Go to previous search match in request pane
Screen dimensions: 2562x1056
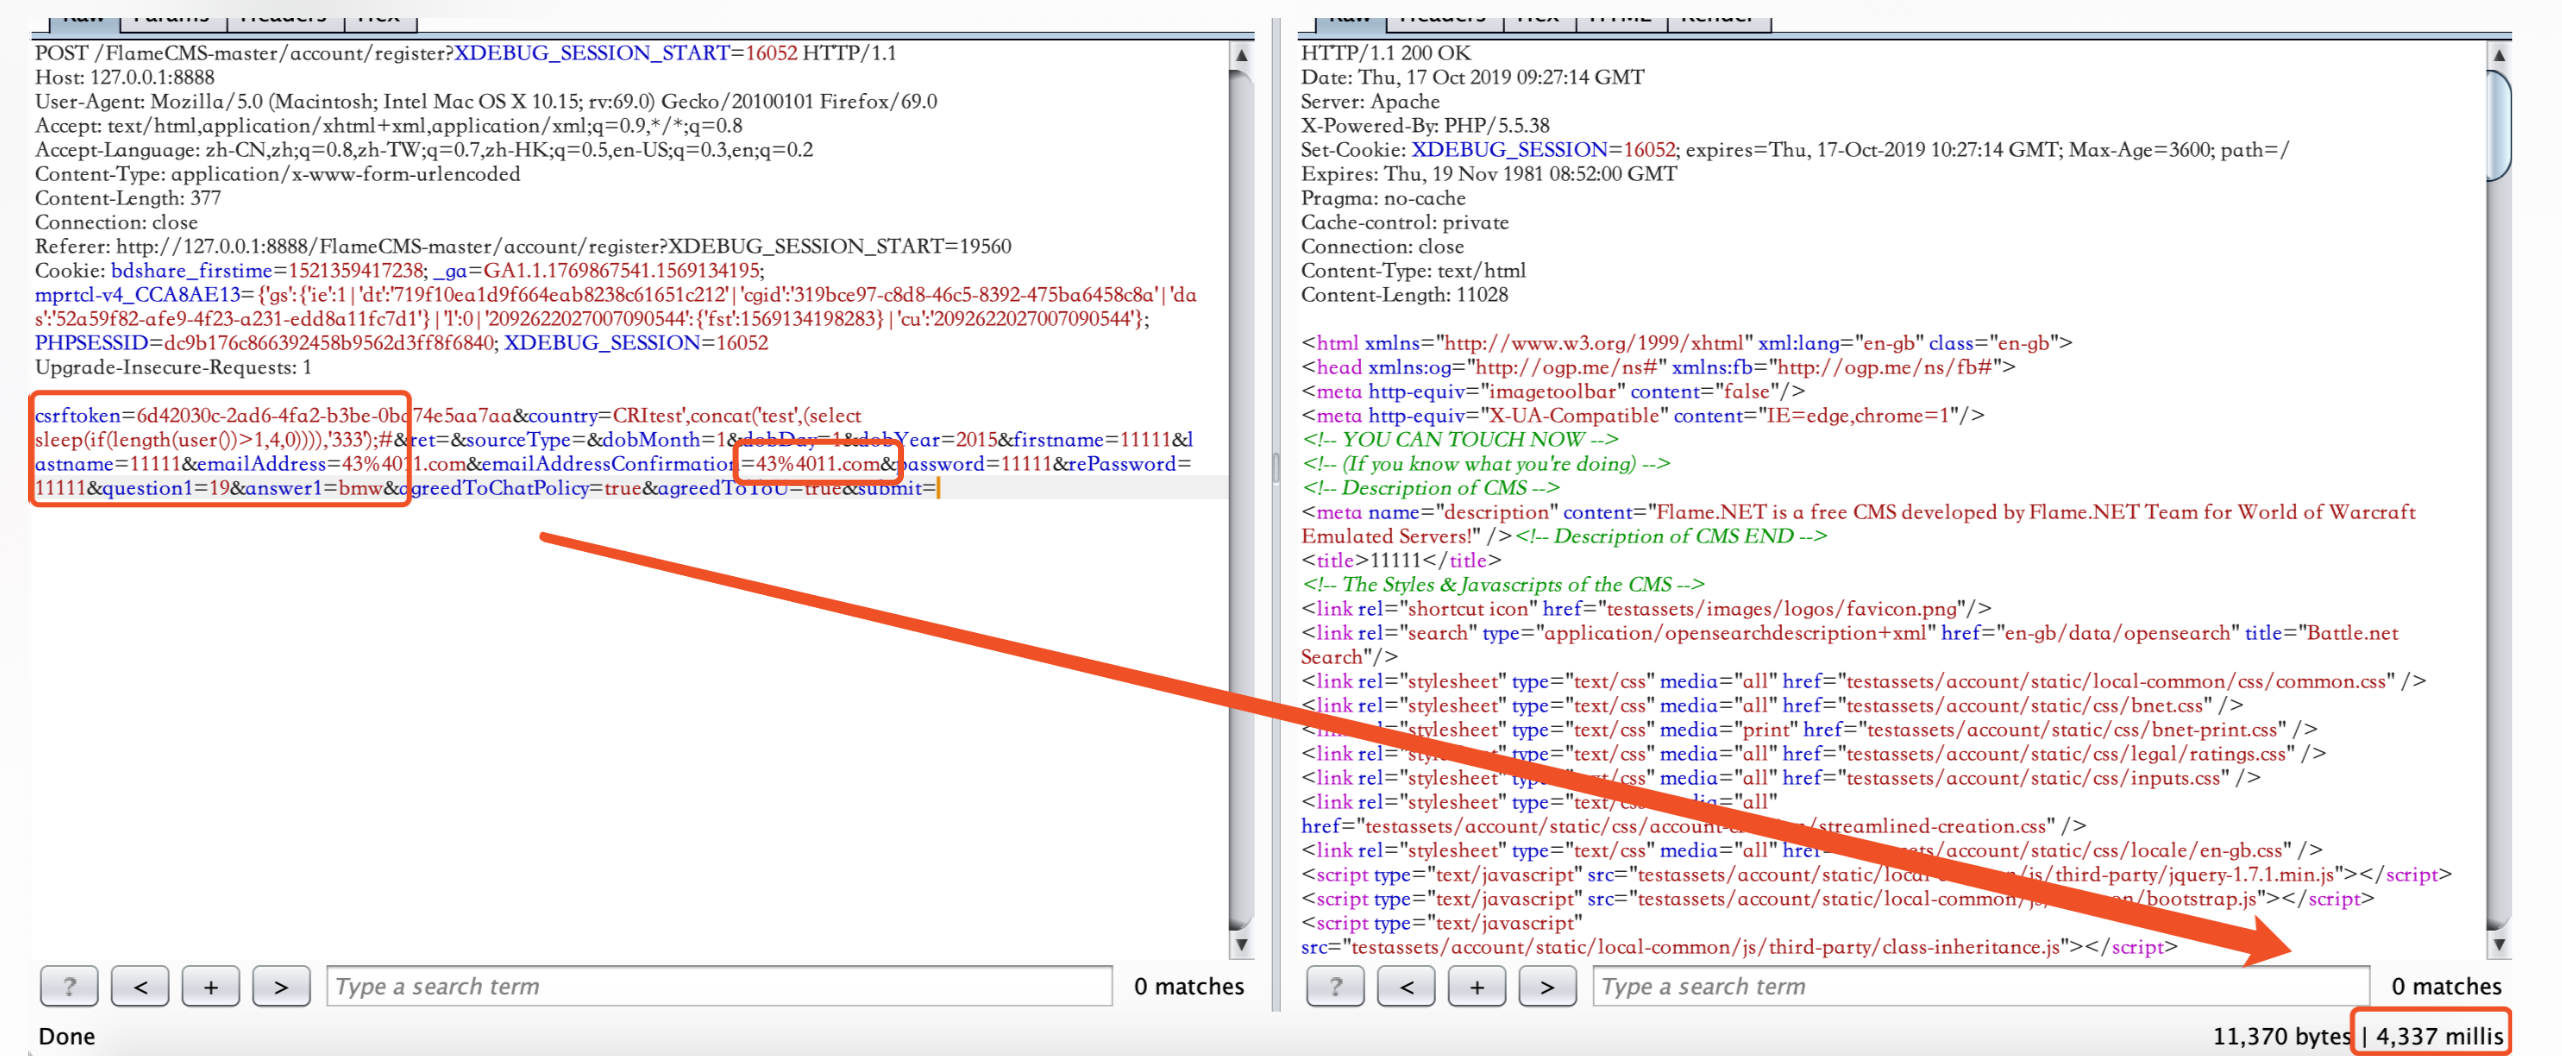tap(140, 986)
